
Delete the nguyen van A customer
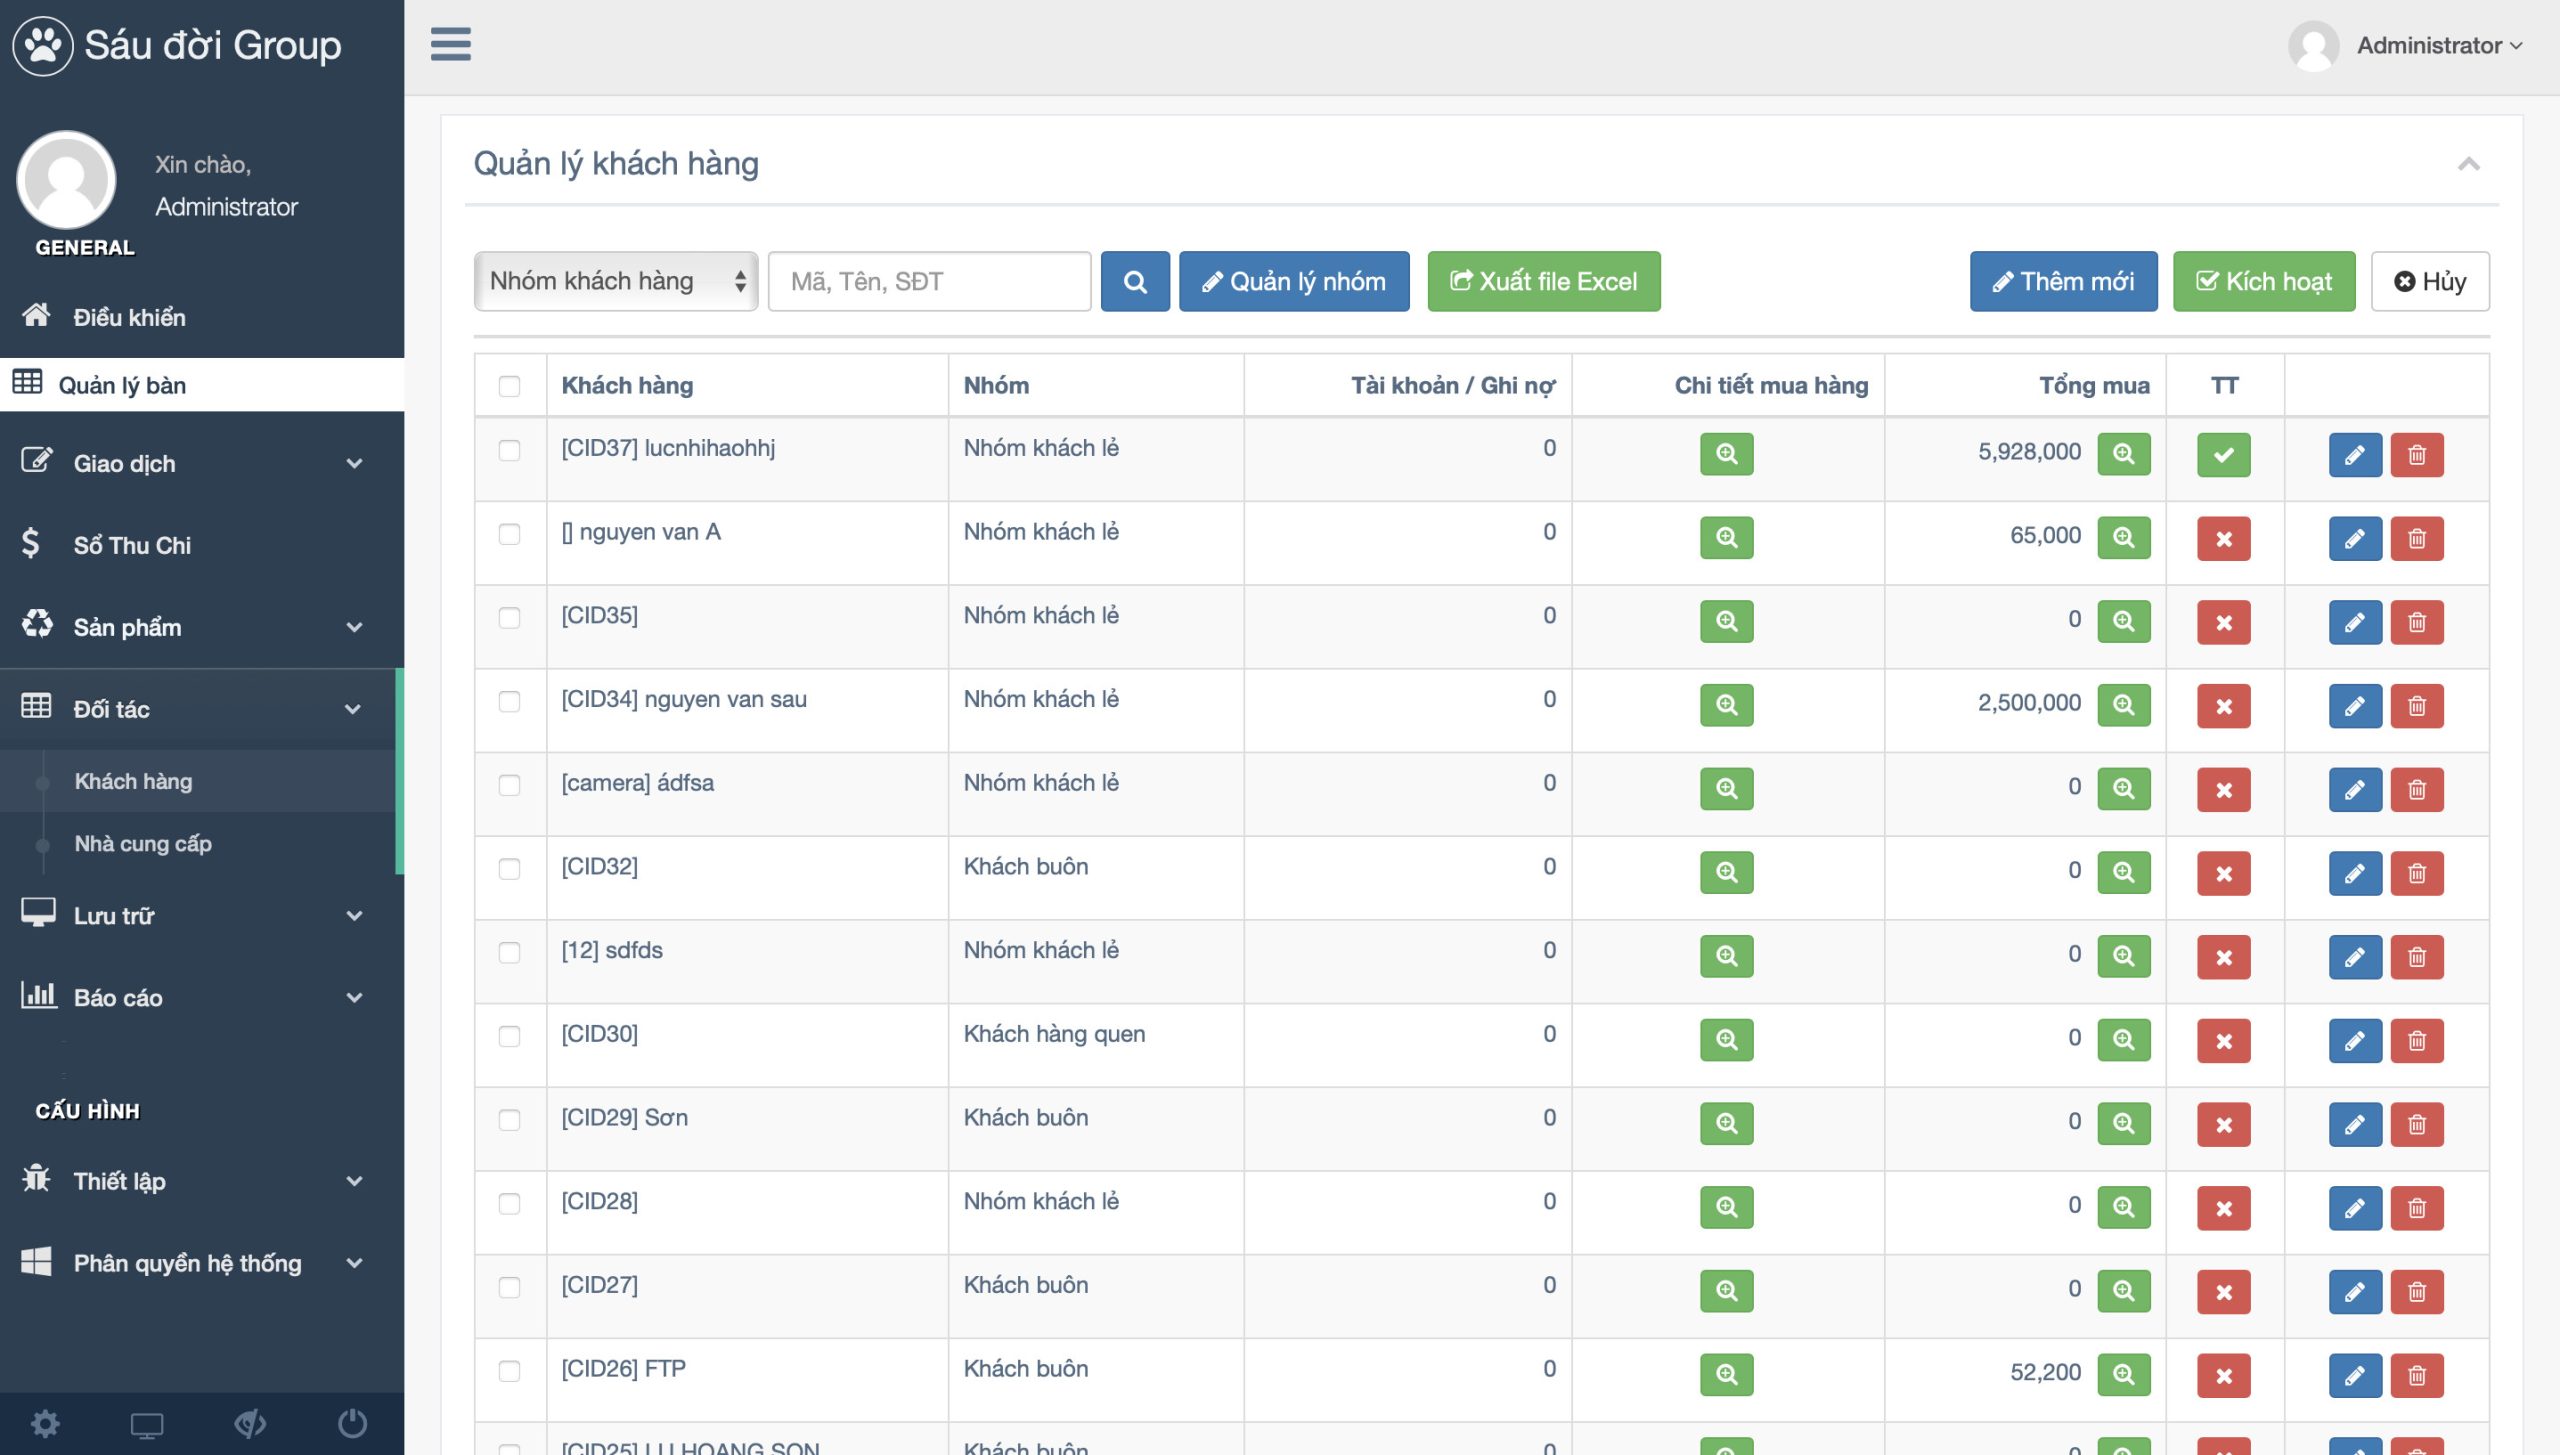coord(2416,539)
